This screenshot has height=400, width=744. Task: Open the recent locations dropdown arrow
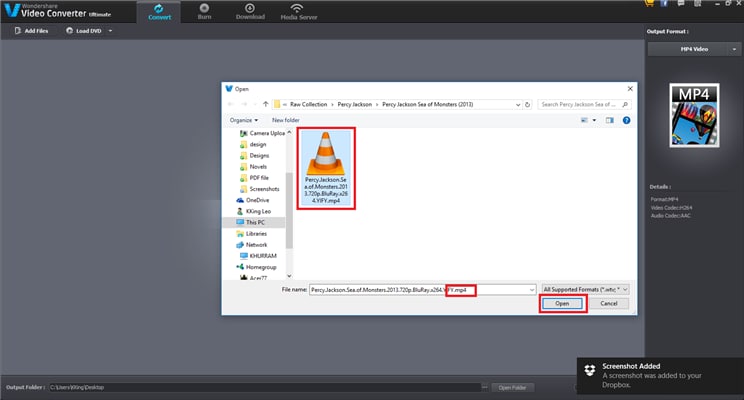255,104
